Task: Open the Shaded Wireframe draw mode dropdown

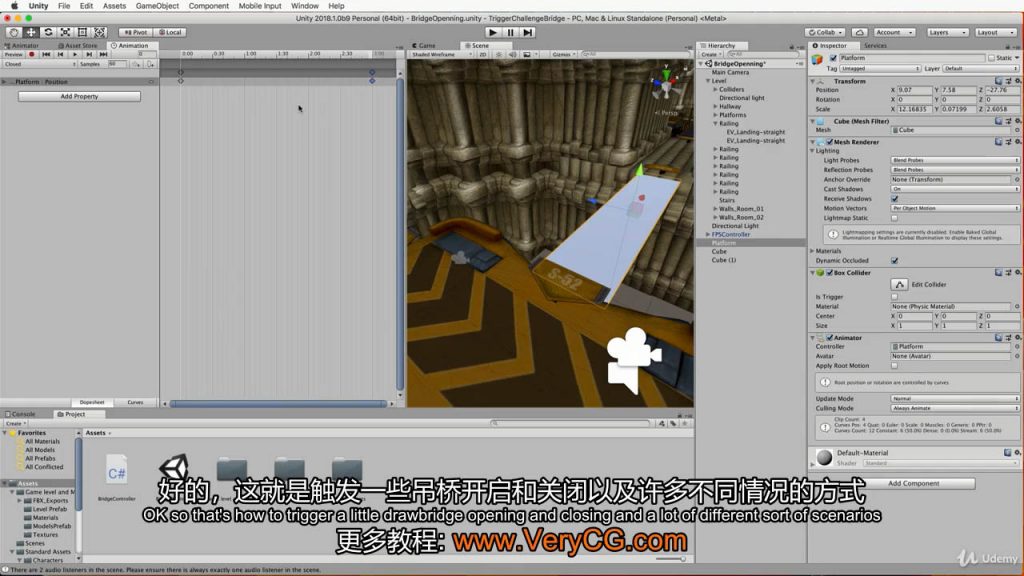Action: 441,55
